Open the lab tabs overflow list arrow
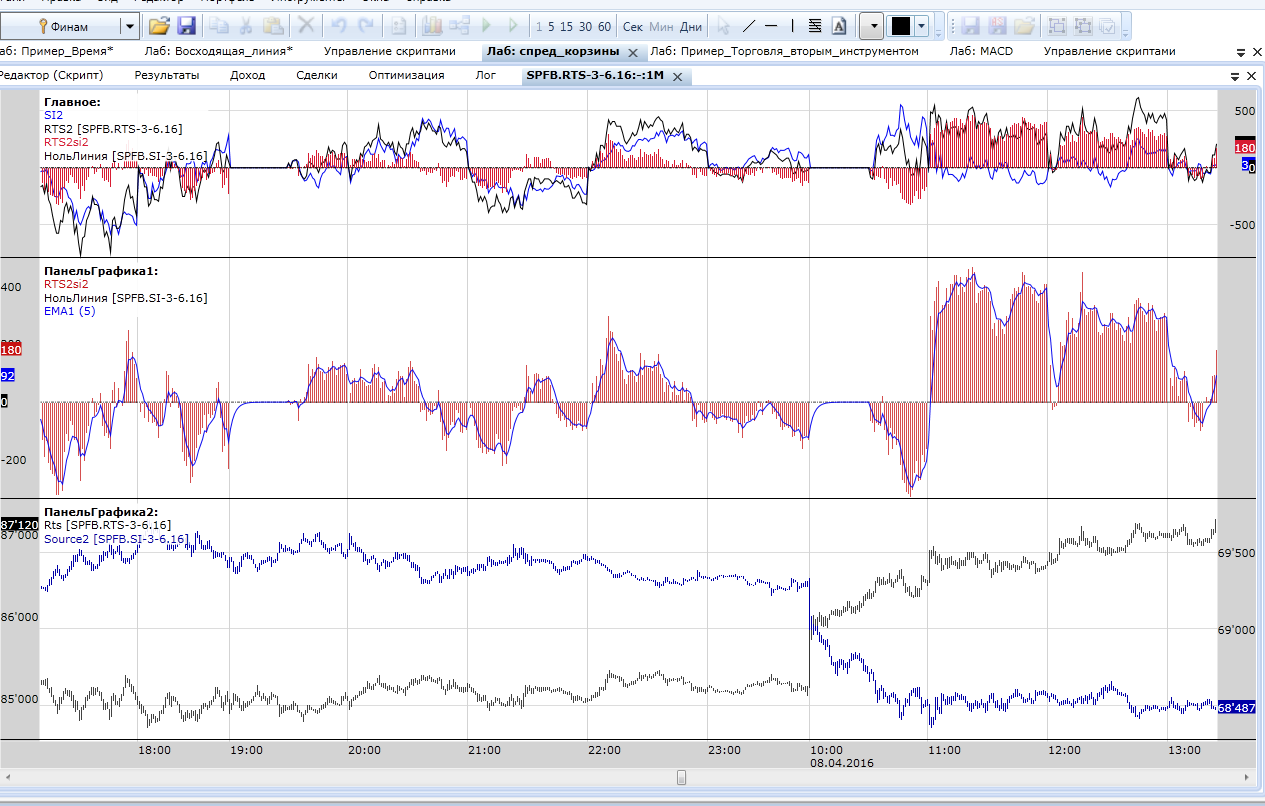Image resolution: width=1265 pixels, height=806 pixels. tap(1239, 52)
